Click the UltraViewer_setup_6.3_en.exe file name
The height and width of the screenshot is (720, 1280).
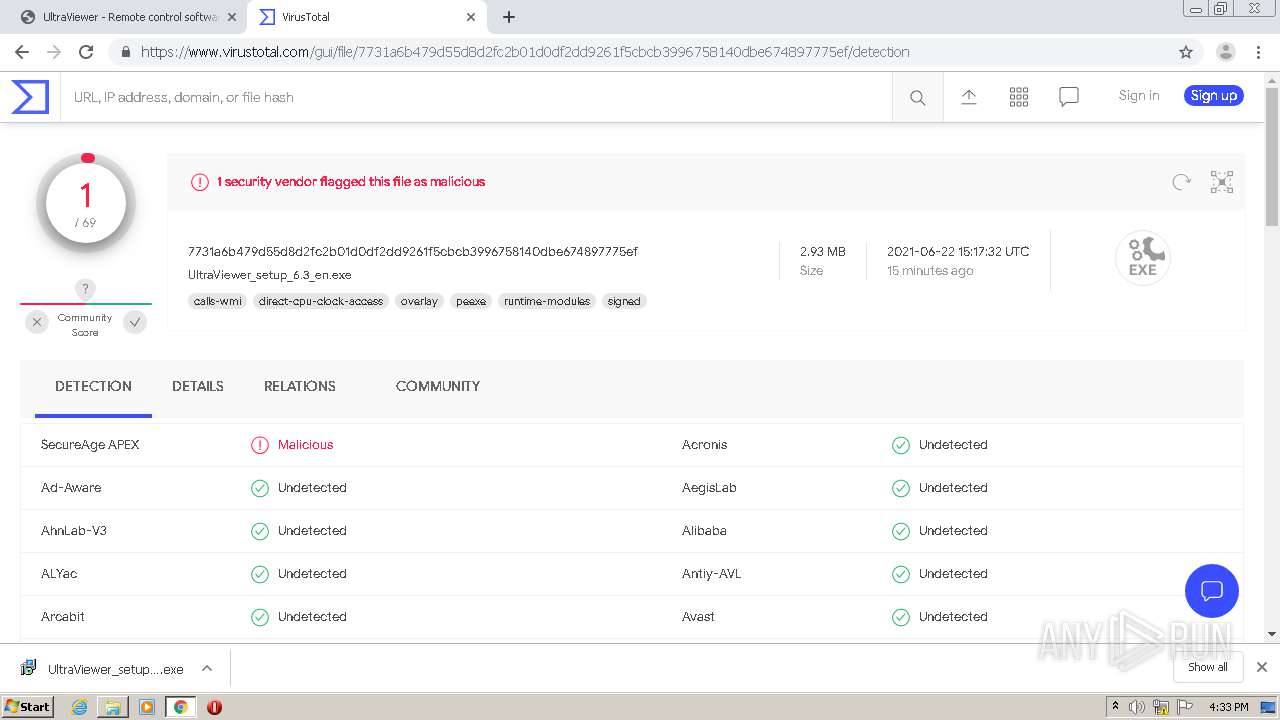point(270,275)
